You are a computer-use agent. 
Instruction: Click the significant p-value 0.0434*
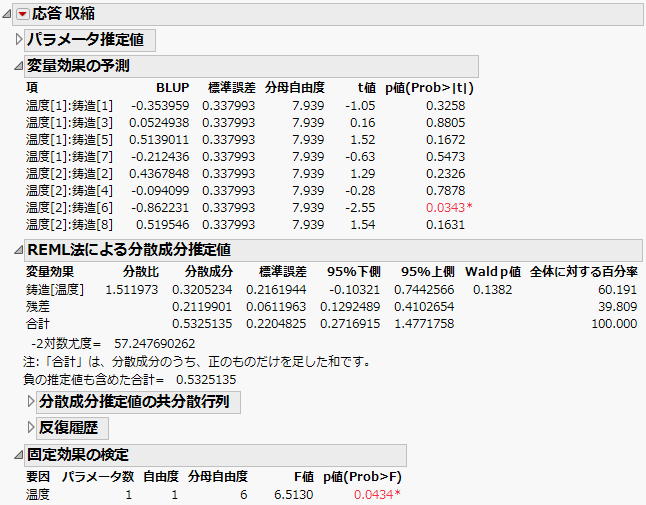(x=377, y=495)
